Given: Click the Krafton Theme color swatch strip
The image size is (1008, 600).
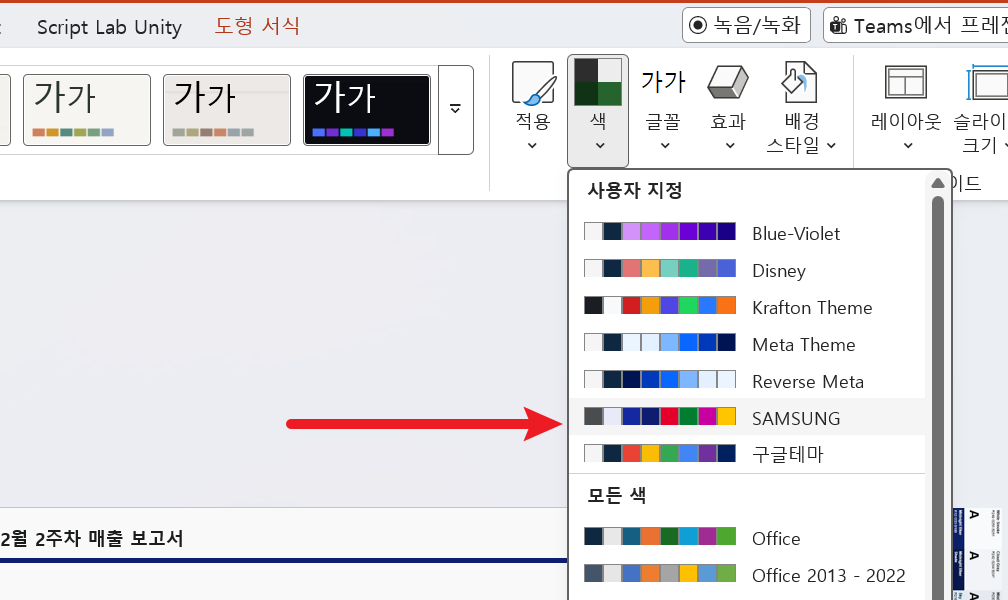Looking at the screenshot, I should tap(660, 305).
